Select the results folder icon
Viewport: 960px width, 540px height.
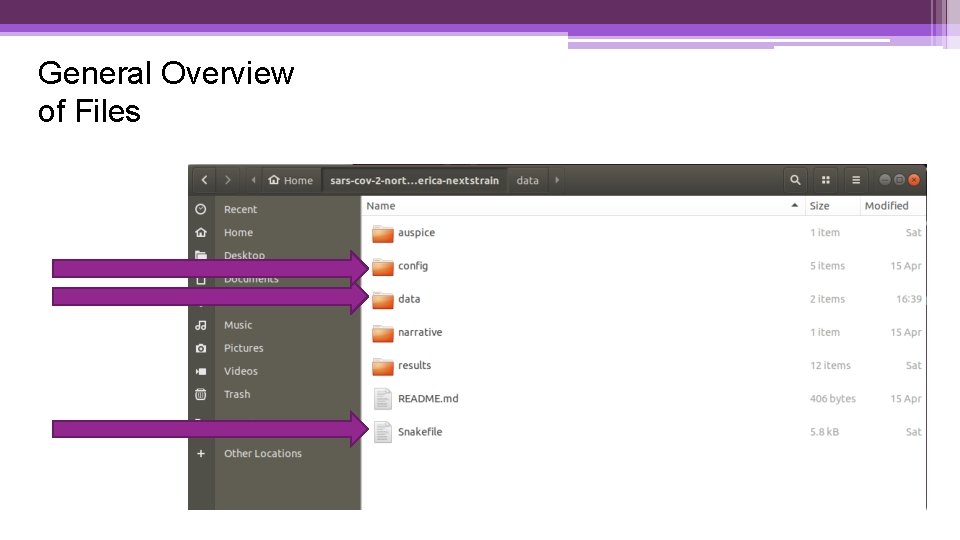[x=383, y=366]
